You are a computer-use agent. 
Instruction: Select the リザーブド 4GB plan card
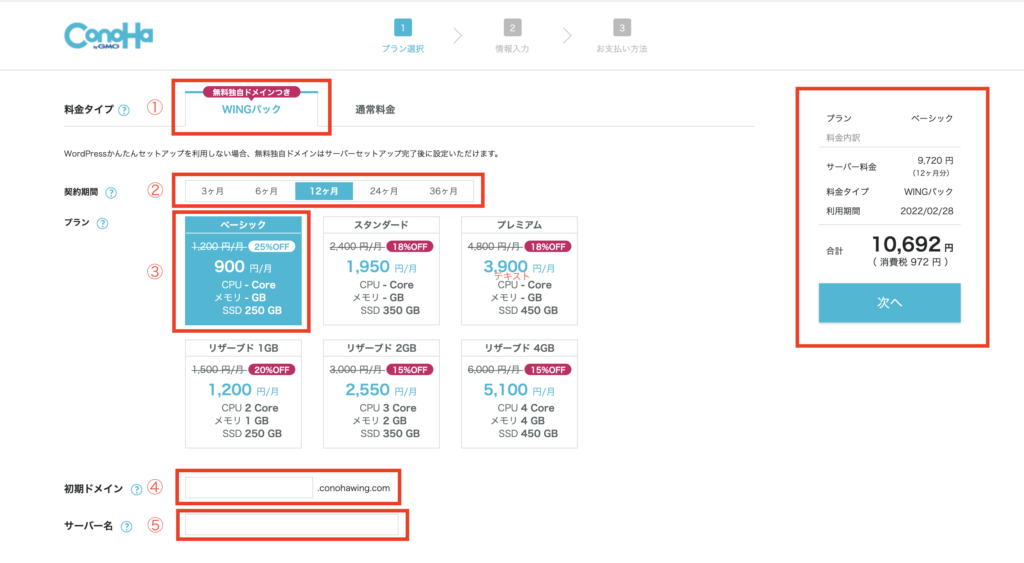(x=519, y=393)
